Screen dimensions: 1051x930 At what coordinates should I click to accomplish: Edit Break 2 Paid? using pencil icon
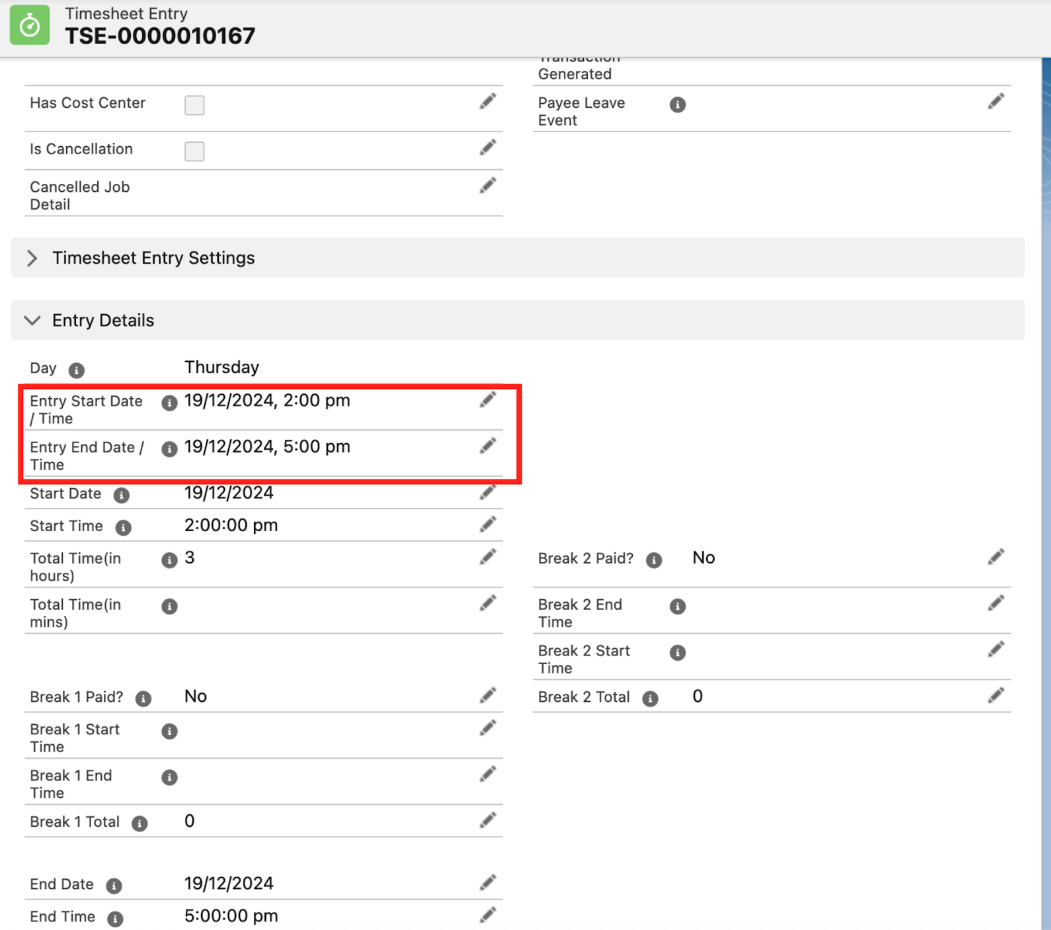(995, 557)
